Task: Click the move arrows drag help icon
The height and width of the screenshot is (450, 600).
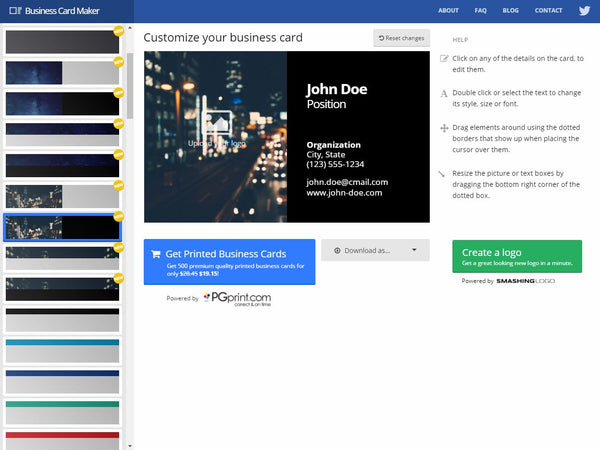Action: [444, 128]
